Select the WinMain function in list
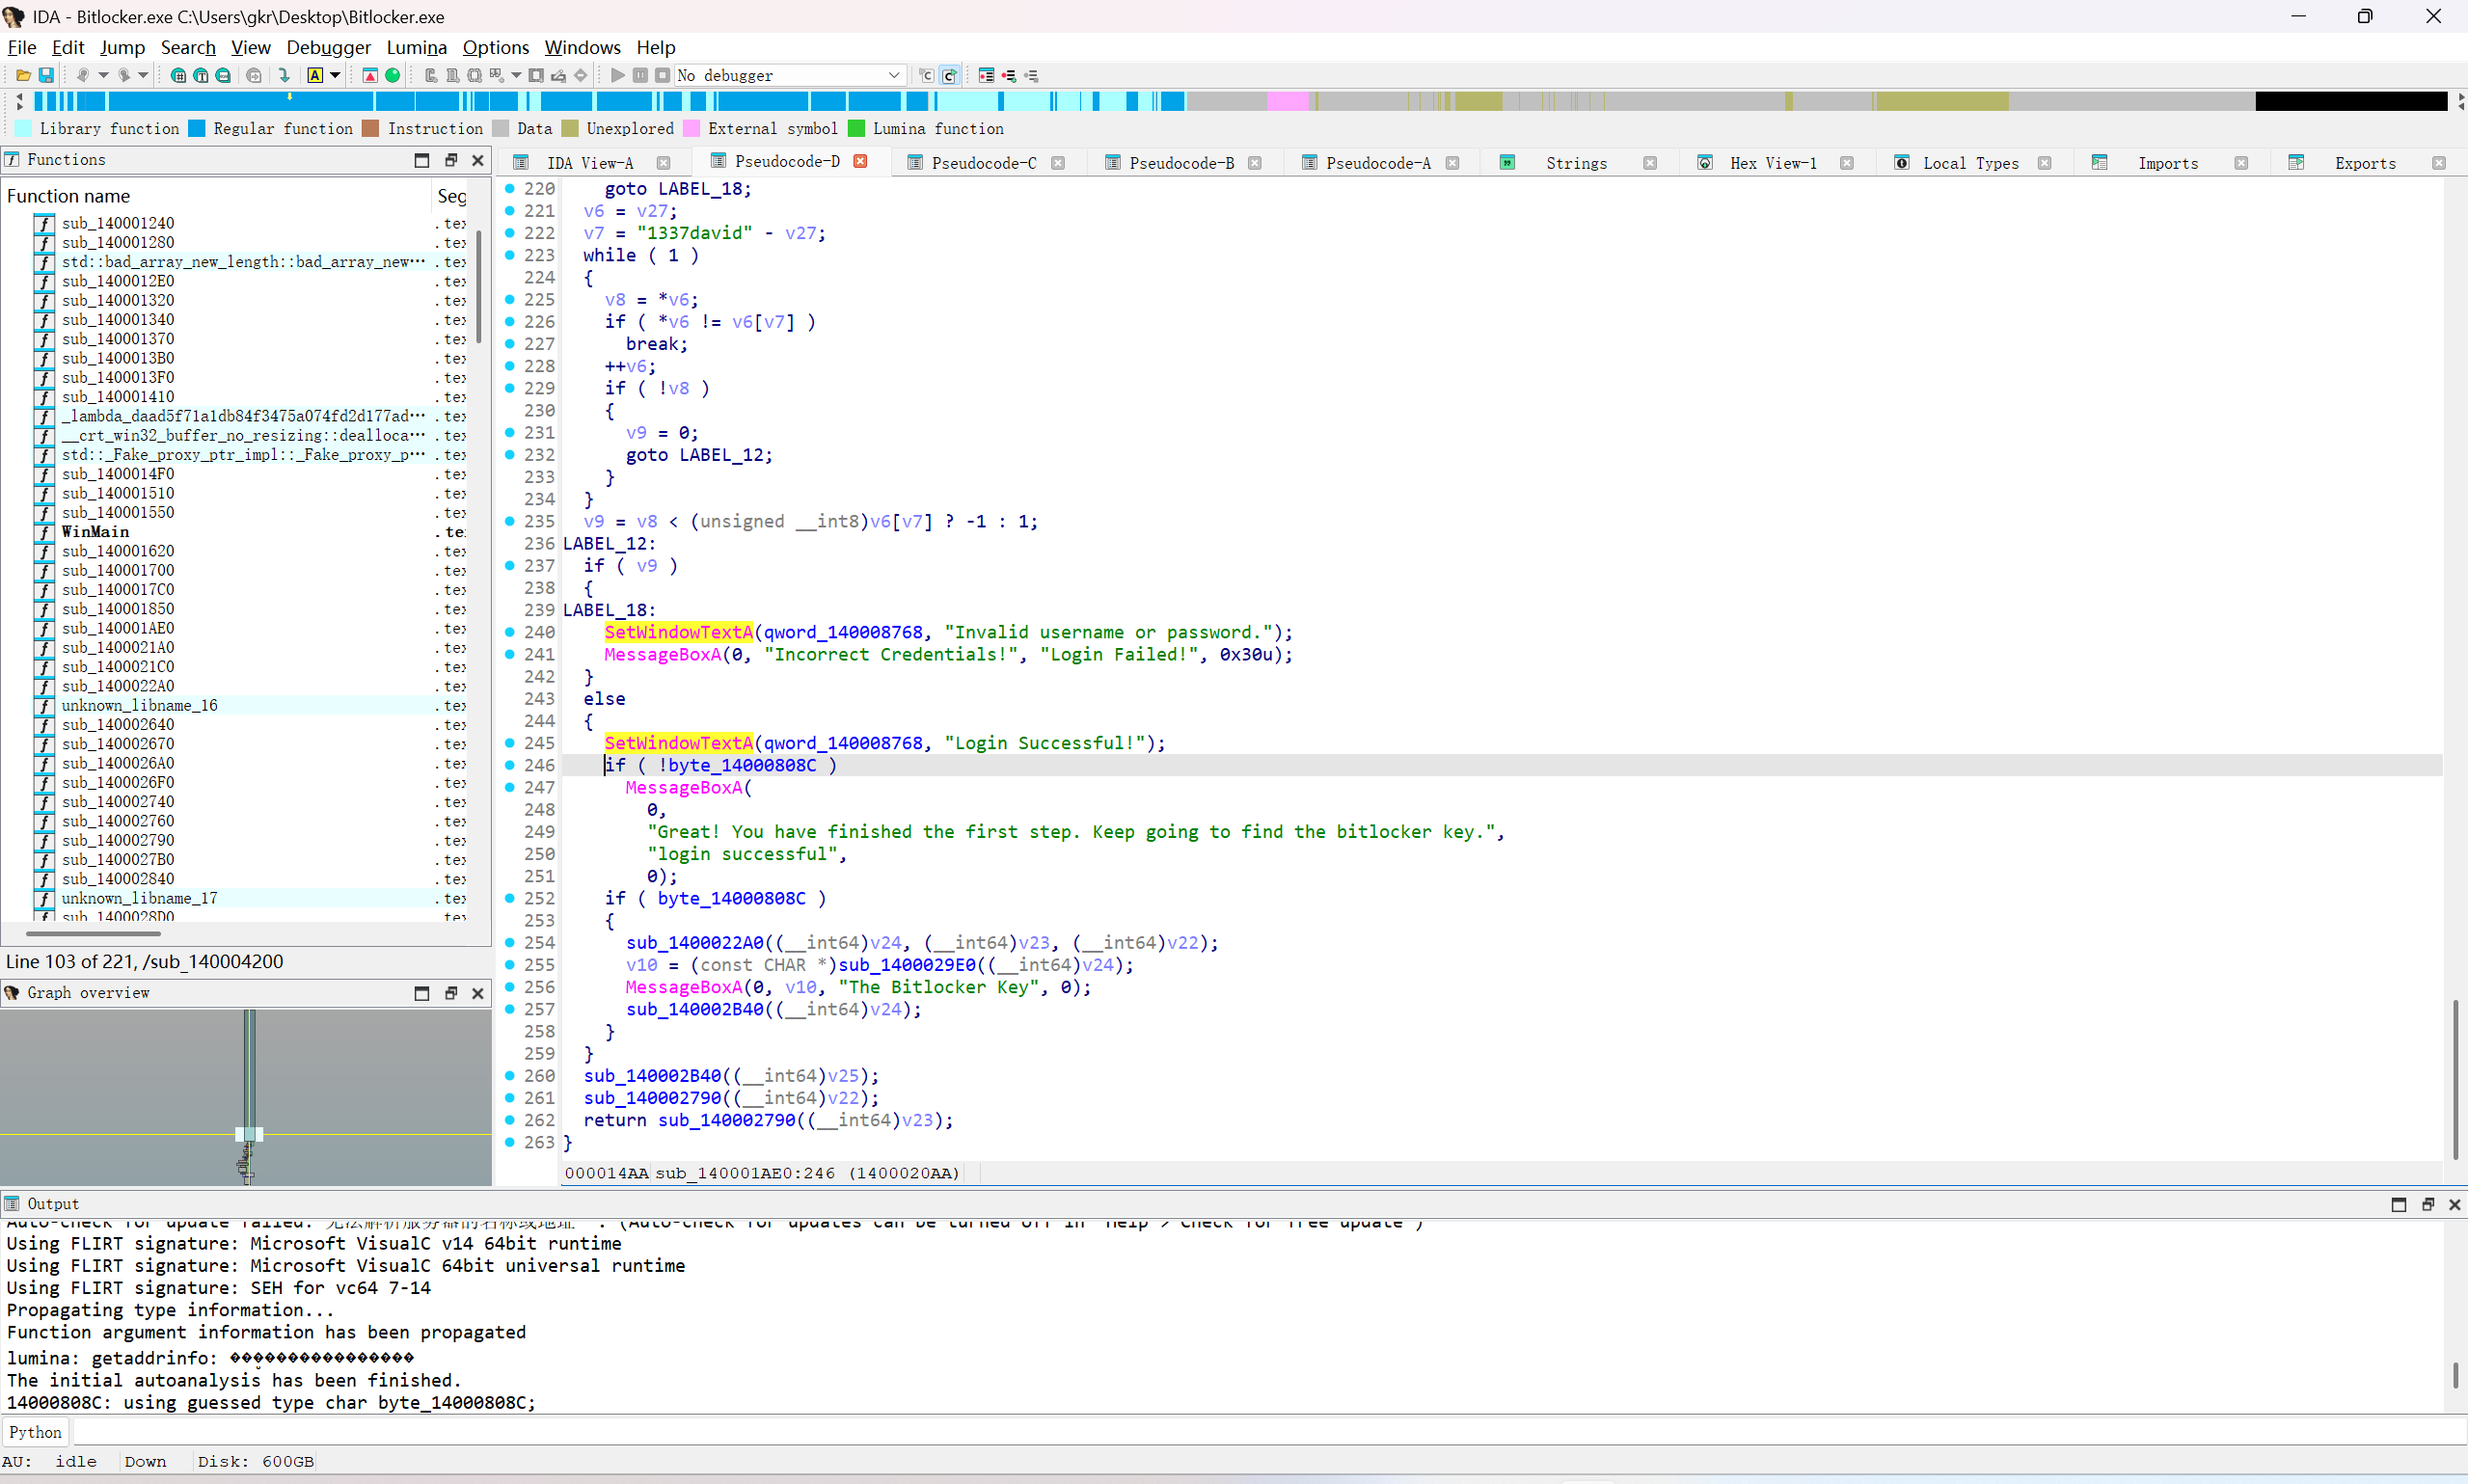 click(x=95, y=531)
